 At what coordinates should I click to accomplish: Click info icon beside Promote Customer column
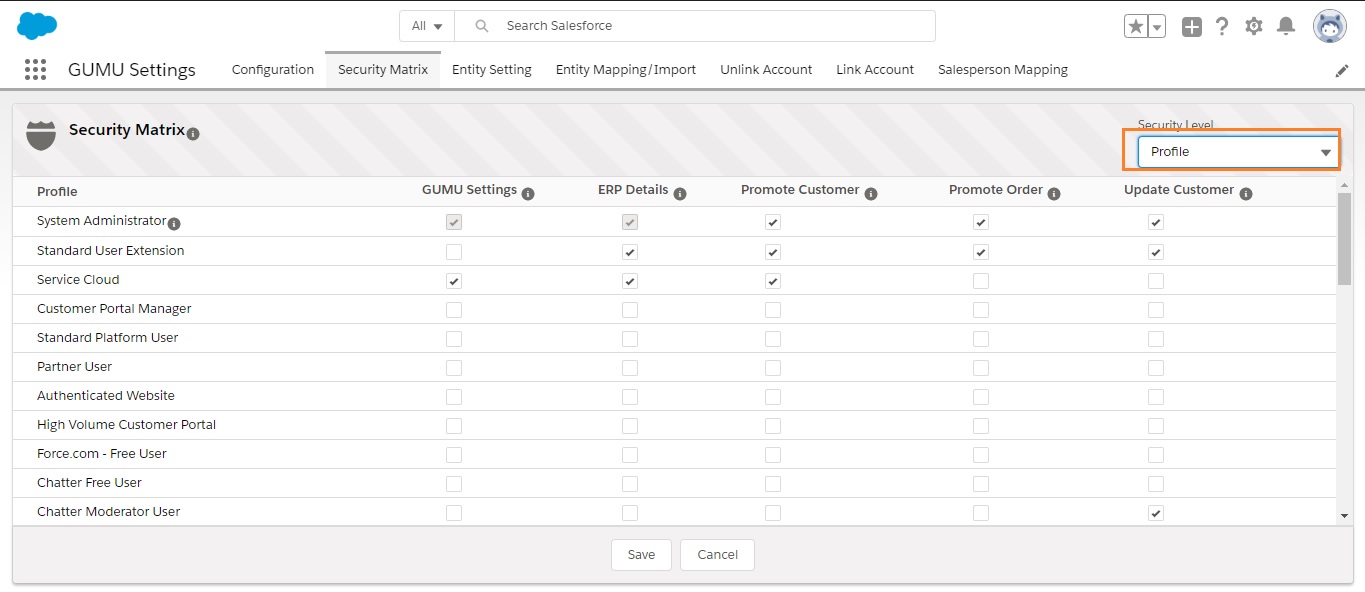871,194
